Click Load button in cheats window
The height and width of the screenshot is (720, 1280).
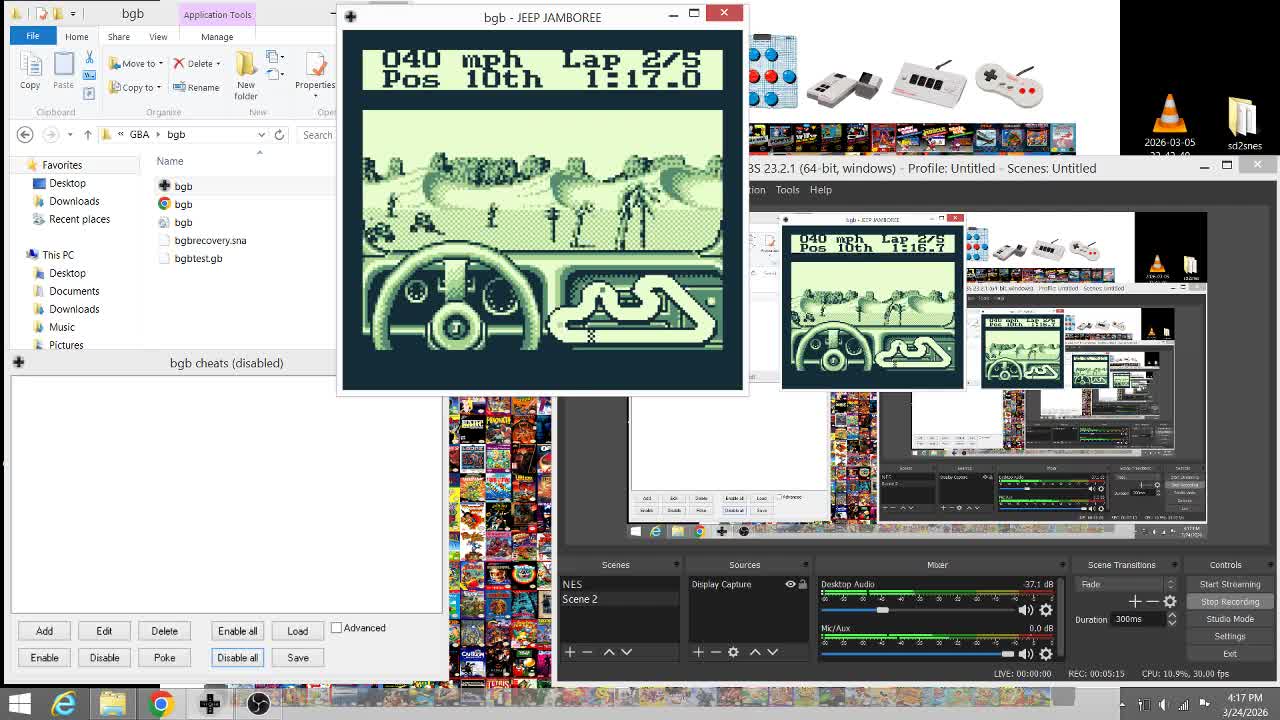297,631
